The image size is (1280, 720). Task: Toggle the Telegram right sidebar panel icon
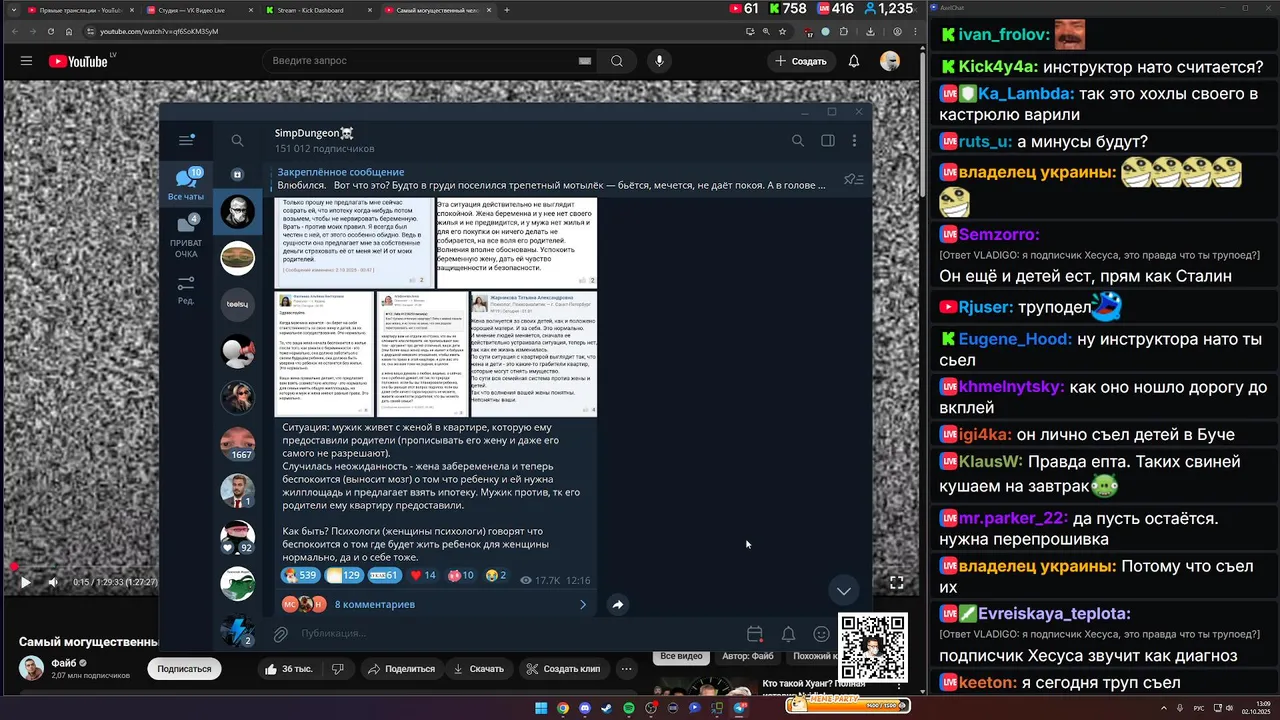(828, 141)
